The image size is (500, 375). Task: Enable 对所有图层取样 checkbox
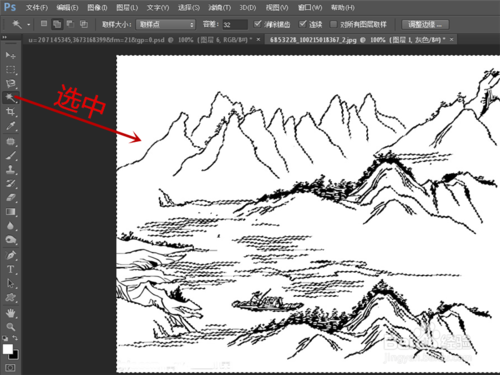333,24
